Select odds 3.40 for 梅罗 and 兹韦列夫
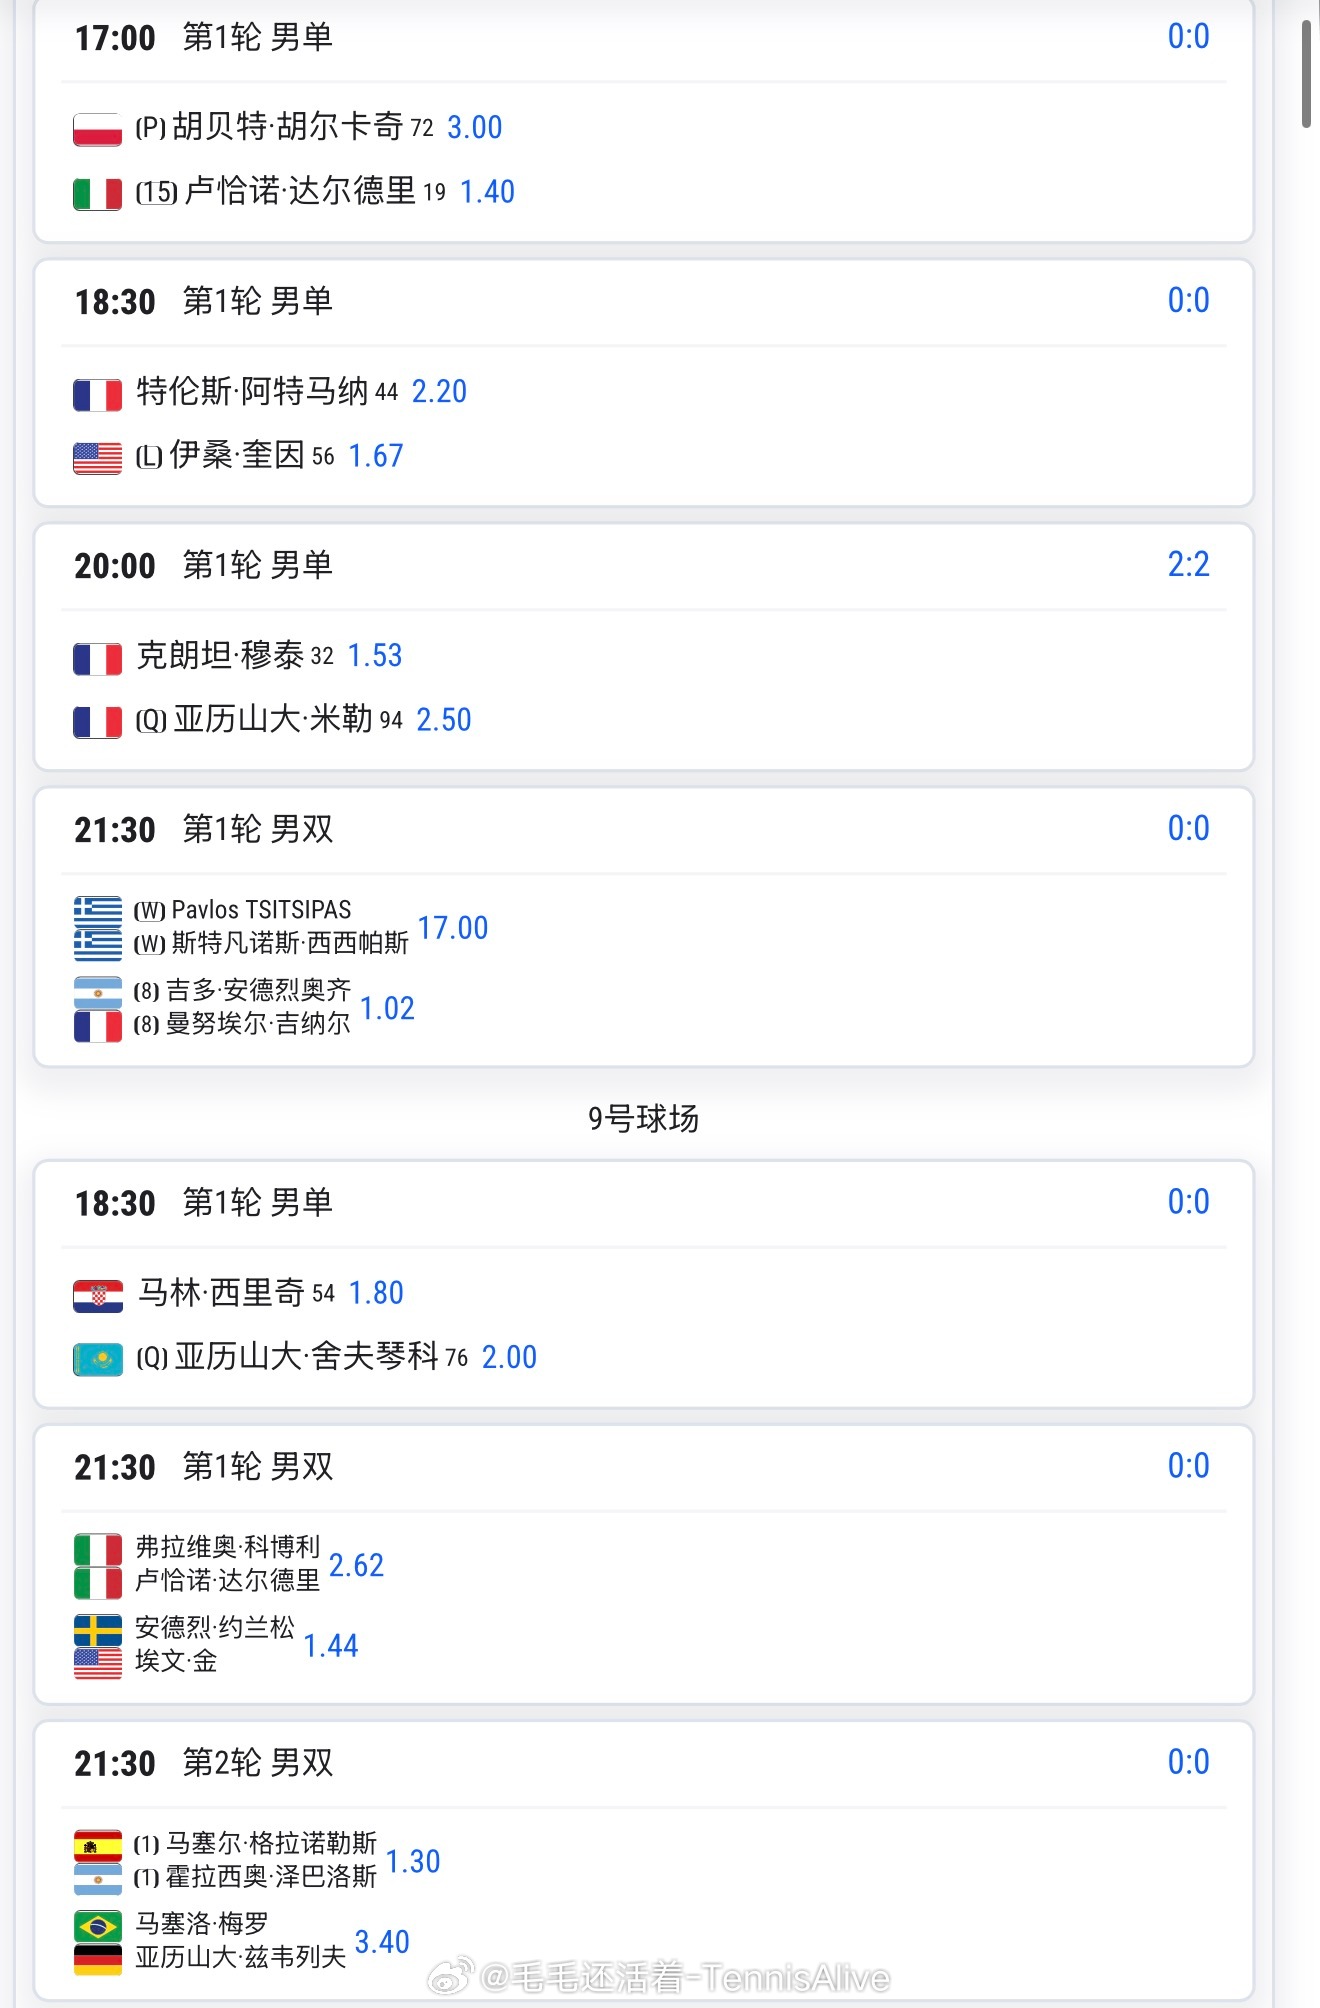Viewport: 1320px width, 2008px height. click(382, 1942)
